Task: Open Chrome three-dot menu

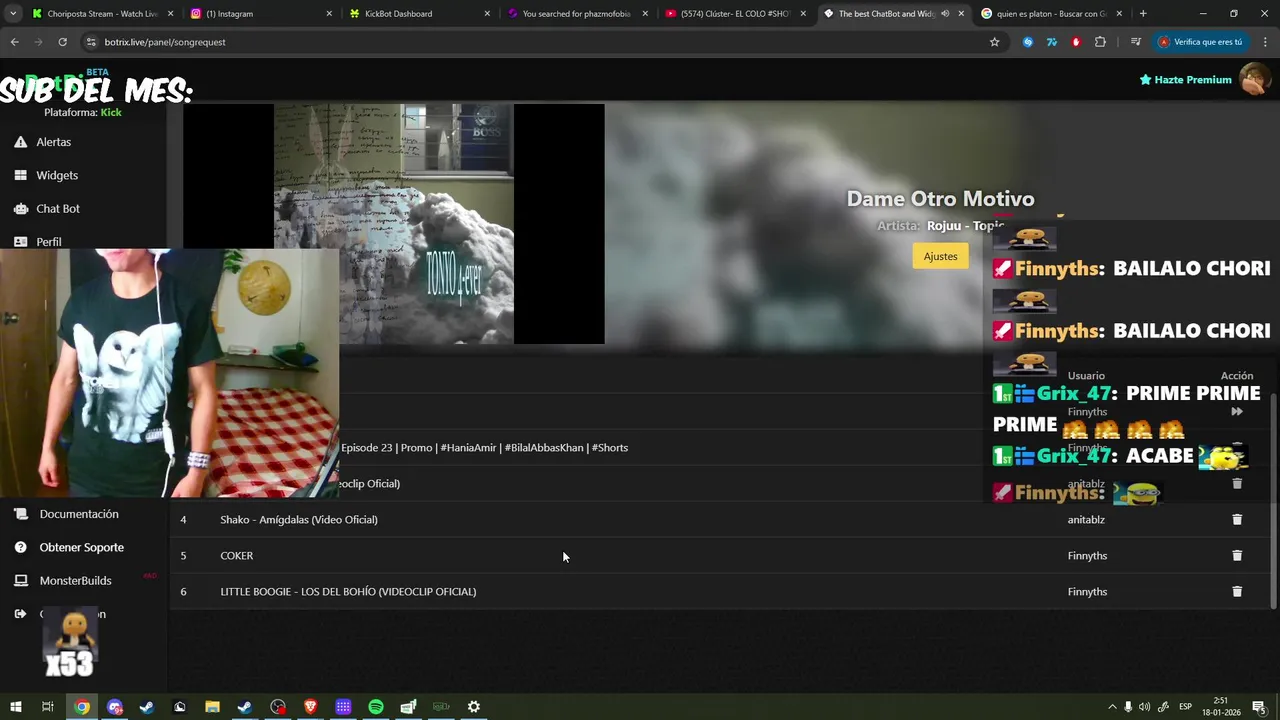Action: pyautogui.click(x=1265, y=42)
